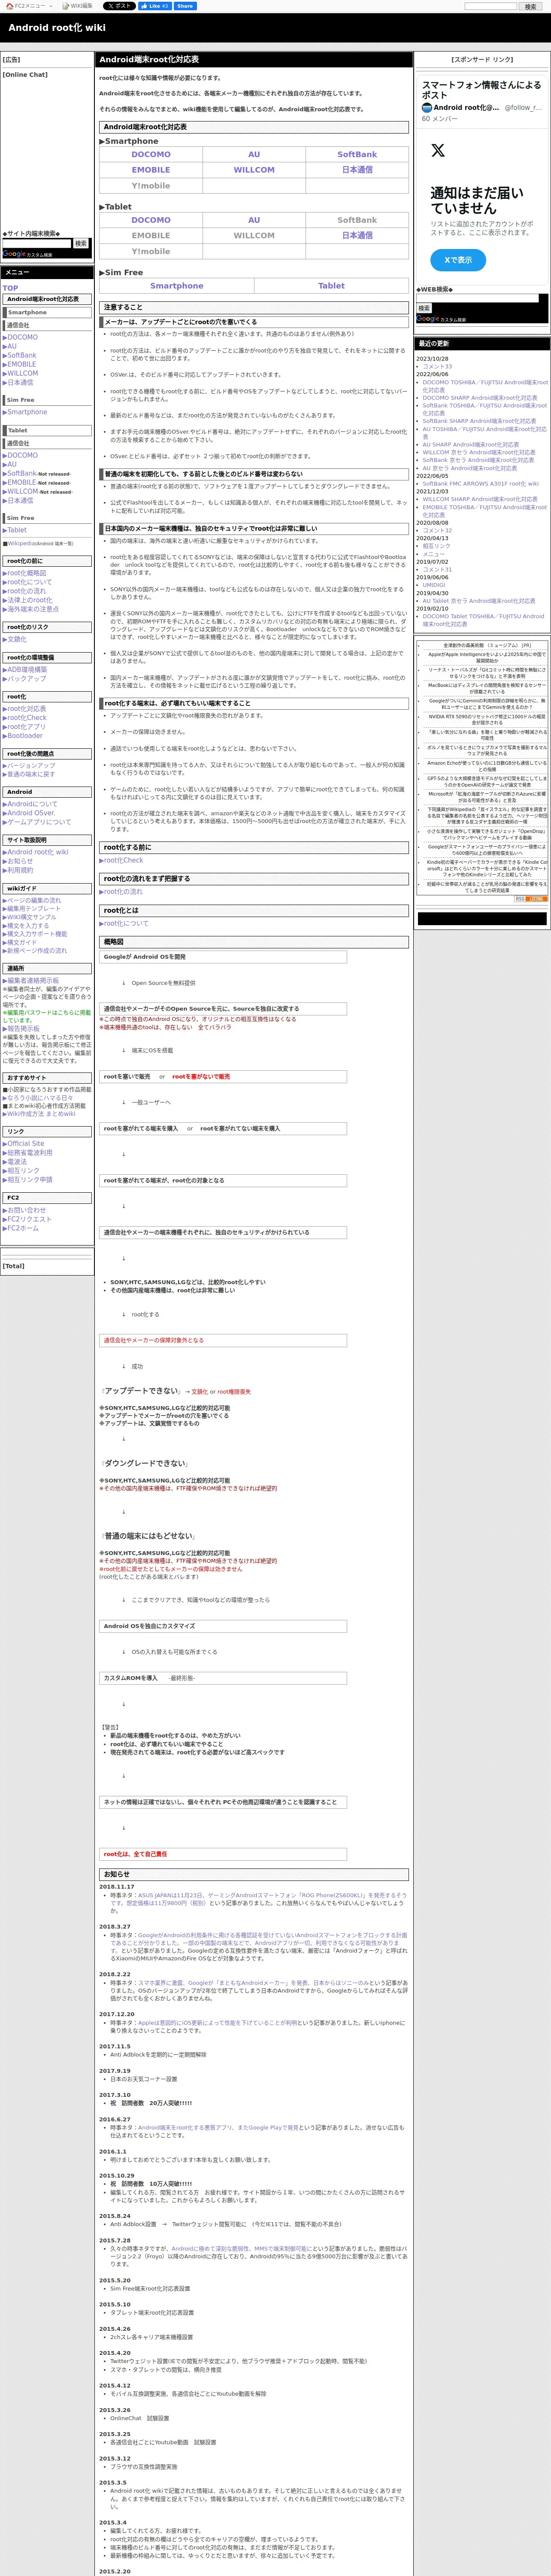
Task: Open DOCOMO in the Tablet table
Action: [x=150, y=220]
